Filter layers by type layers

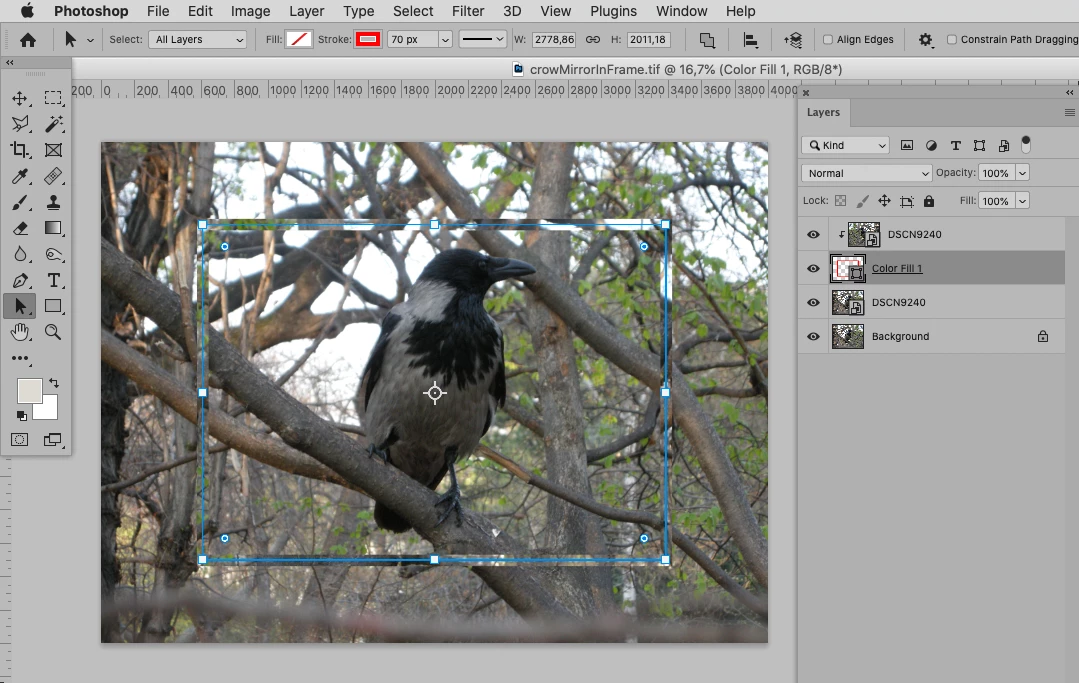[x=955, y=145]
